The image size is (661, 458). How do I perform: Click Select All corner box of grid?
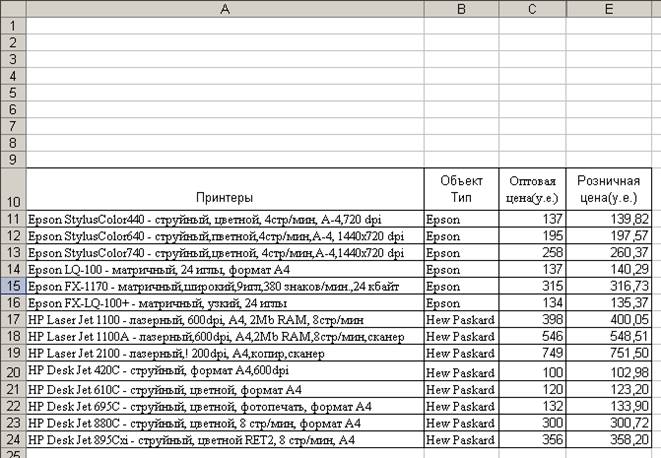pyautogui.click(x=12, y=8)
